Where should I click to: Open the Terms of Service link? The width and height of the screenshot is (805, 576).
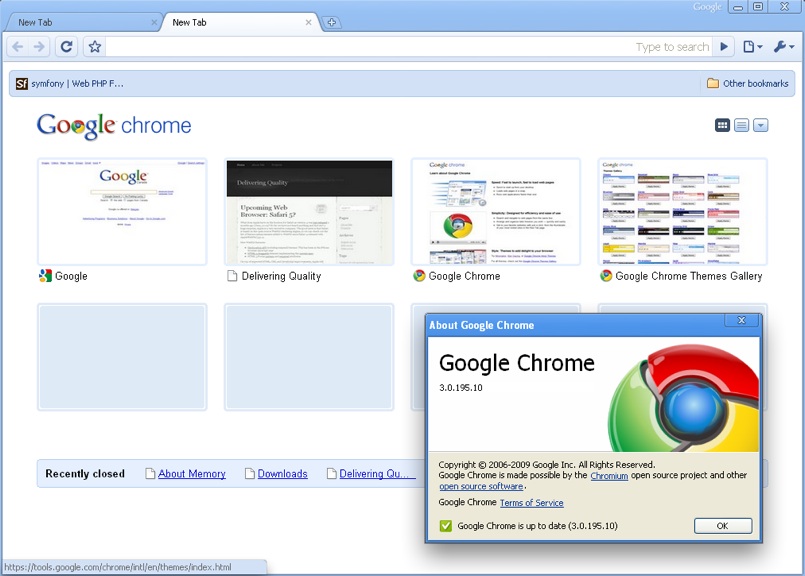click(531, 503)
